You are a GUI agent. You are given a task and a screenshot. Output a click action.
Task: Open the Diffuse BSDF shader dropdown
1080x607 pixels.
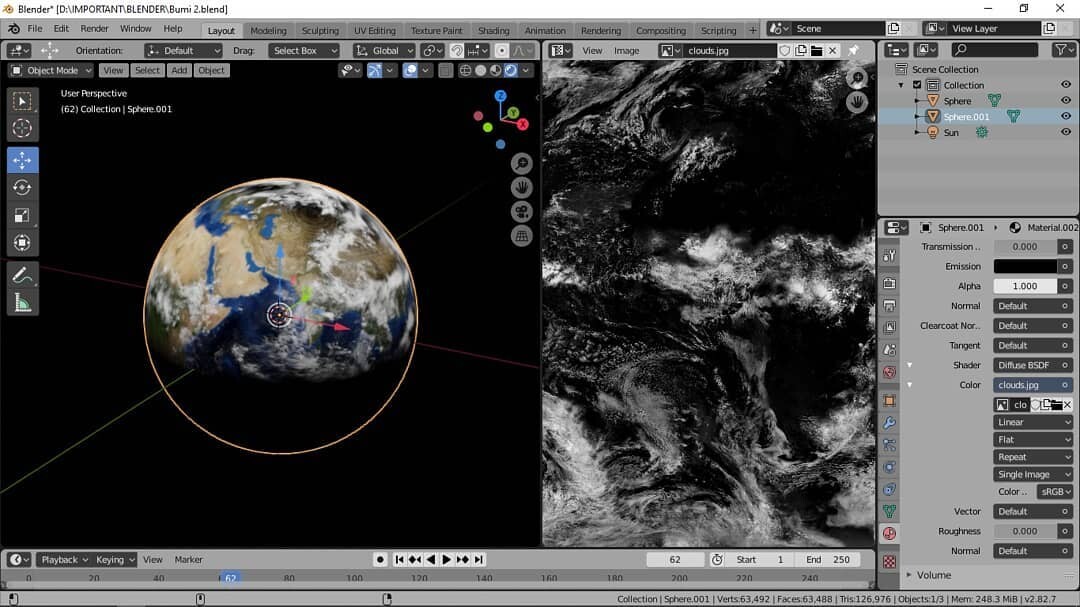click(1033, 365)
